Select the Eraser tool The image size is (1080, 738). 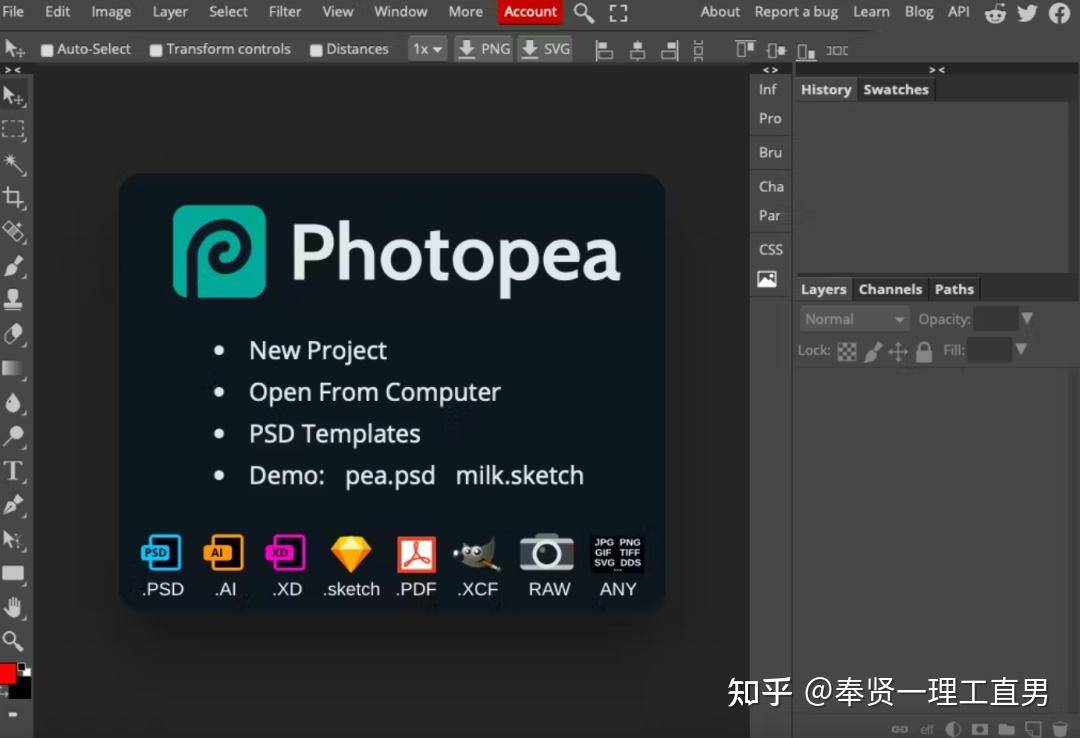(14, 334)
